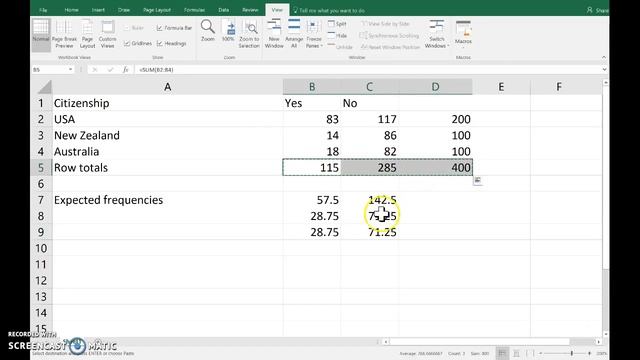Open the Formulas tab

click(x=194, y=10)
